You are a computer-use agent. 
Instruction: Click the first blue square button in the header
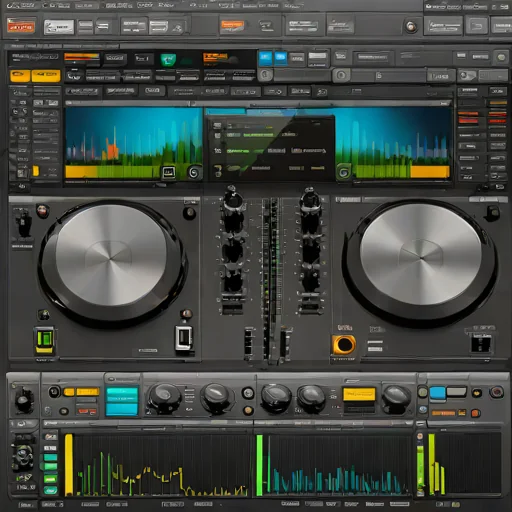(265, 59)
